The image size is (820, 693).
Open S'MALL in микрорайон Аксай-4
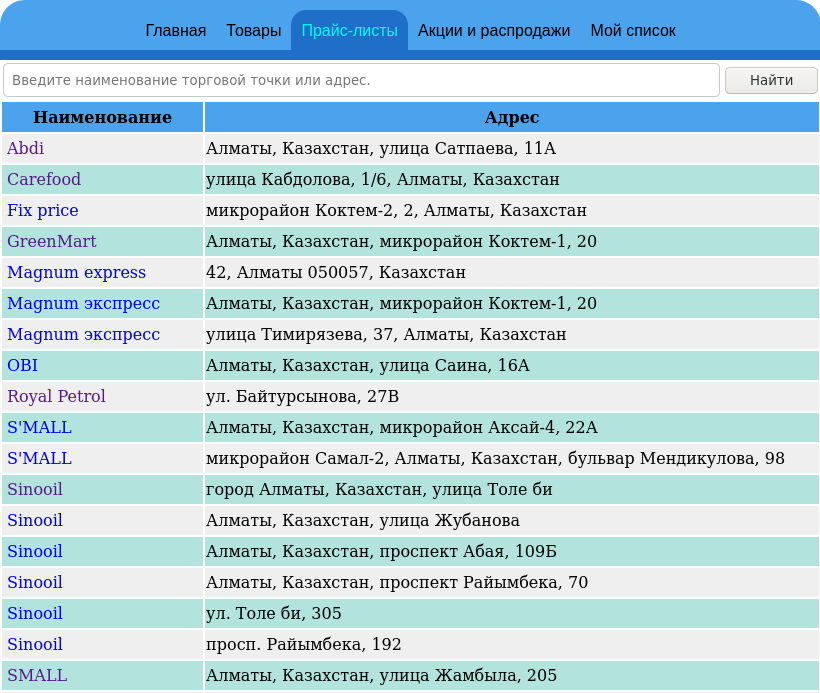click(39, 428)
